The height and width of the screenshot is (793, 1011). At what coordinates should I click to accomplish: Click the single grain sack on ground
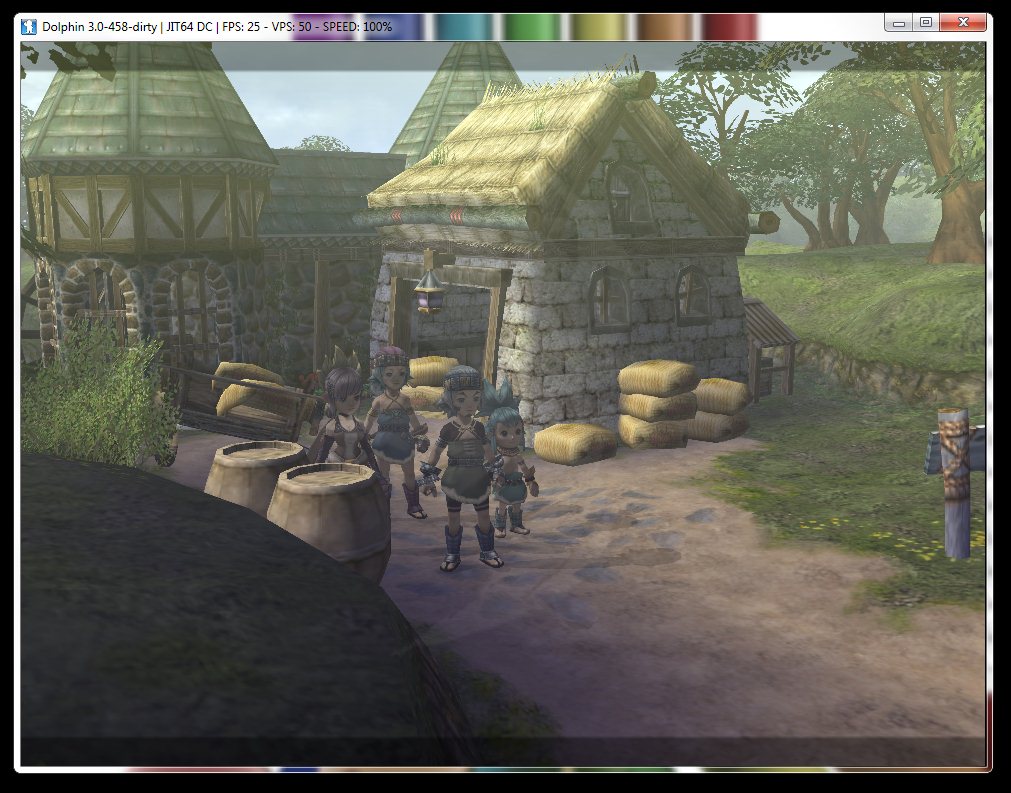coord(575,443)
